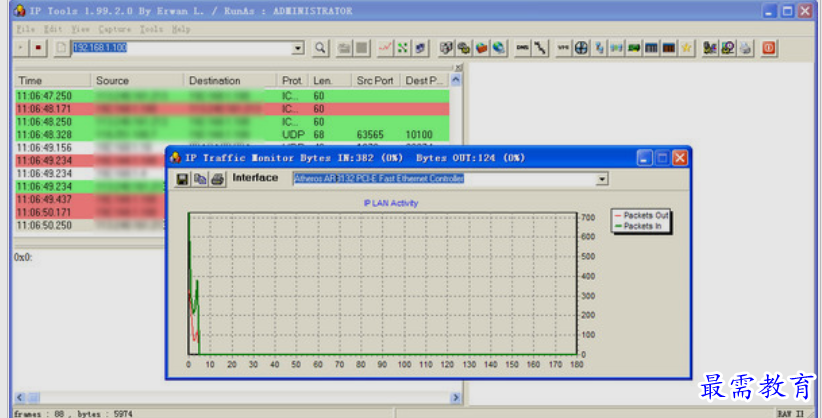Image resolution: width=822 pixels, height=418 pixels.
Task: Click the 3D cube toolbar icon
Action: [x=446, y=48]
